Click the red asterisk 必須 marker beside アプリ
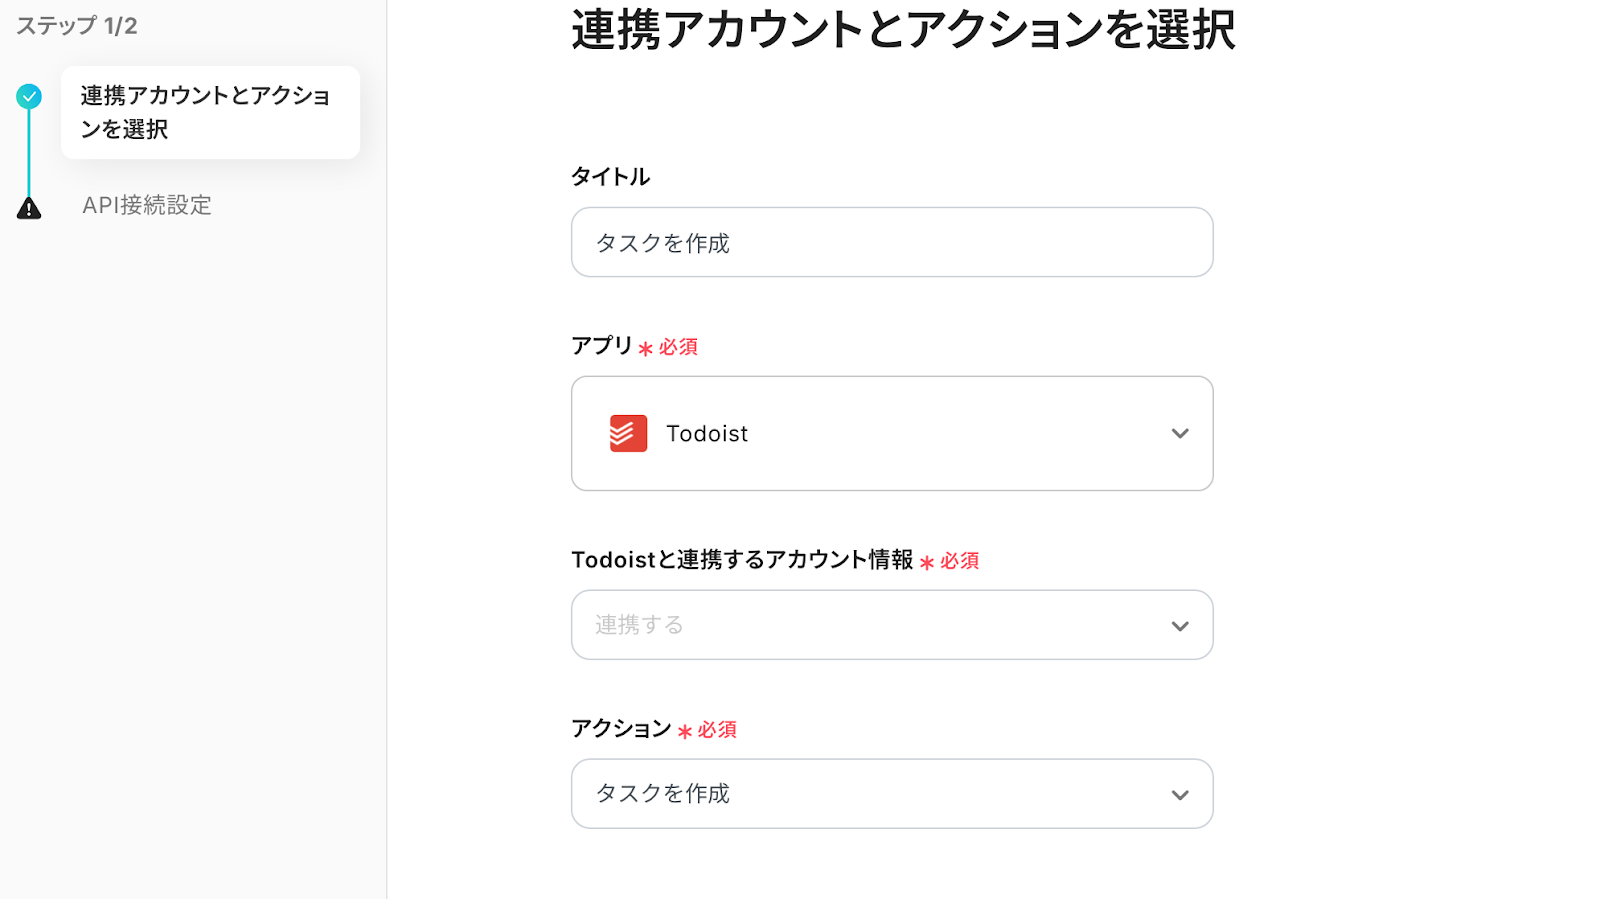The width and height of the screenshot is (1600, 899). 668,348
